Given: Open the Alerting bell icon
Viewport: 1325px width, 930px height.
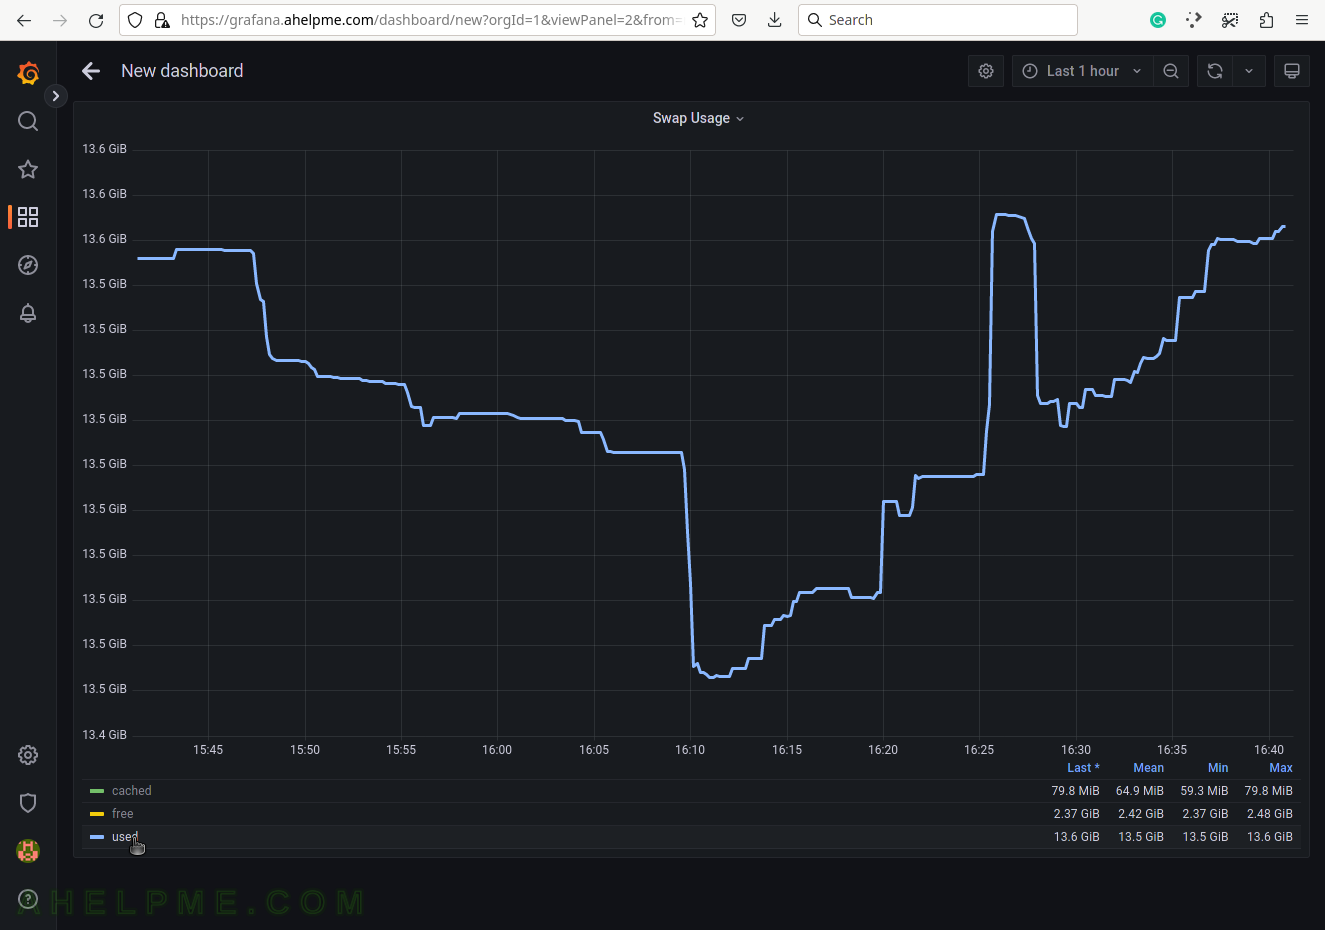Looking at the screenshot, I should (28, 313).
